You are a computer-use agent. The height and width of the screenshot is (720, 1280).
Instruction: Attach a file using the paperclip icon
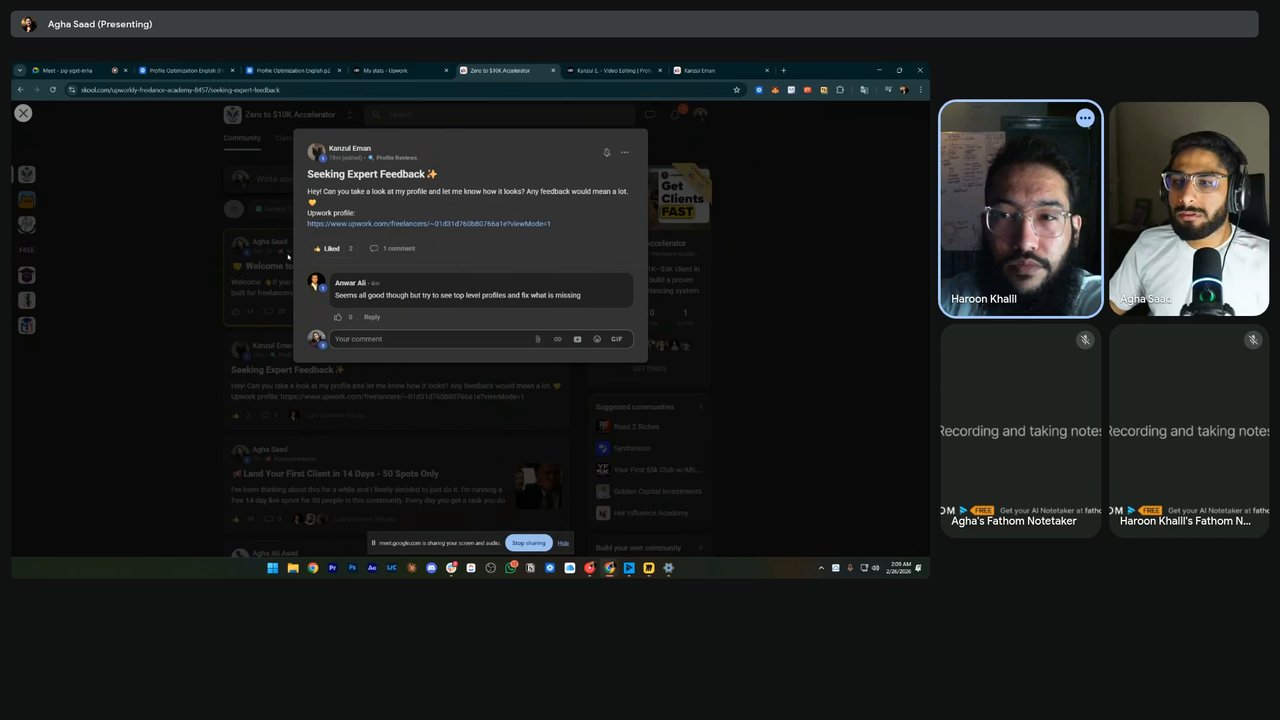pos(537,339)
